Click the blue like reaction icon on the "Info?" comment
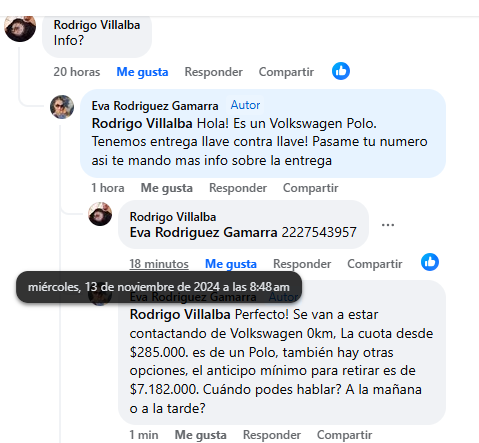479x443 pixels. (x=341, y=71)
